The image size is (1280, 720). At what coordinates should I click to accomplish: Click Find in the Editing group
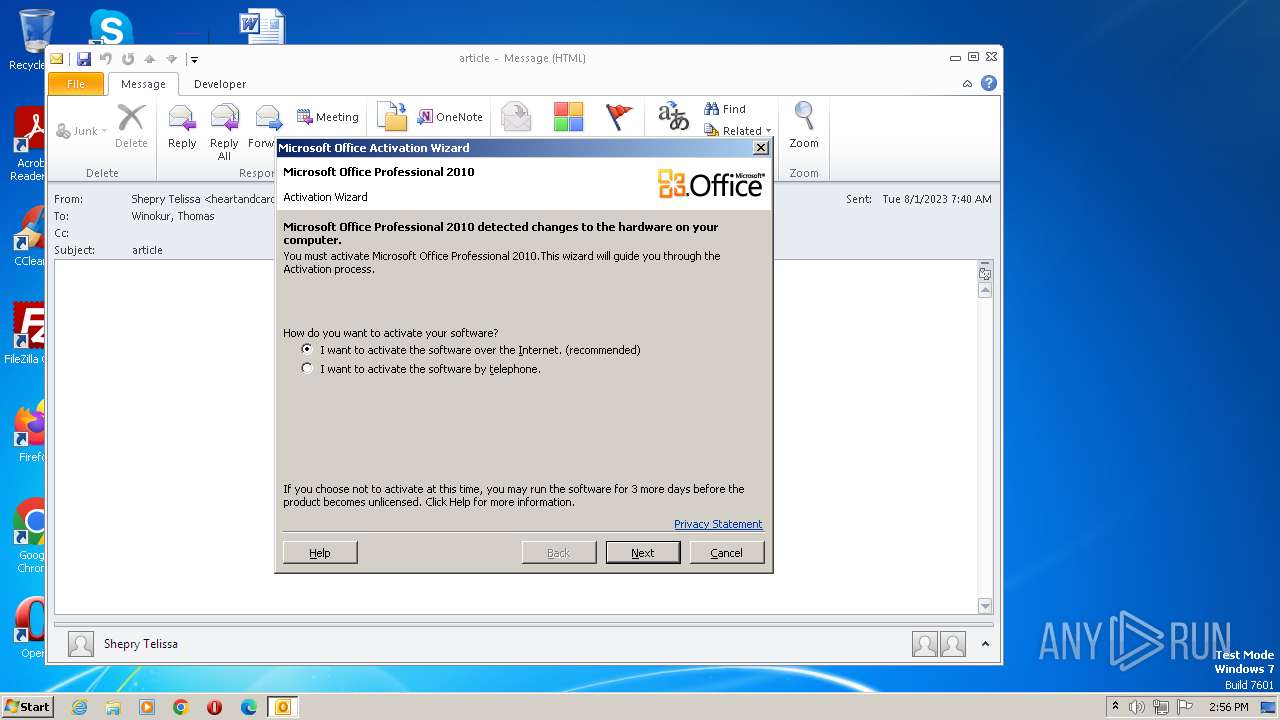(x=725, y=109)
